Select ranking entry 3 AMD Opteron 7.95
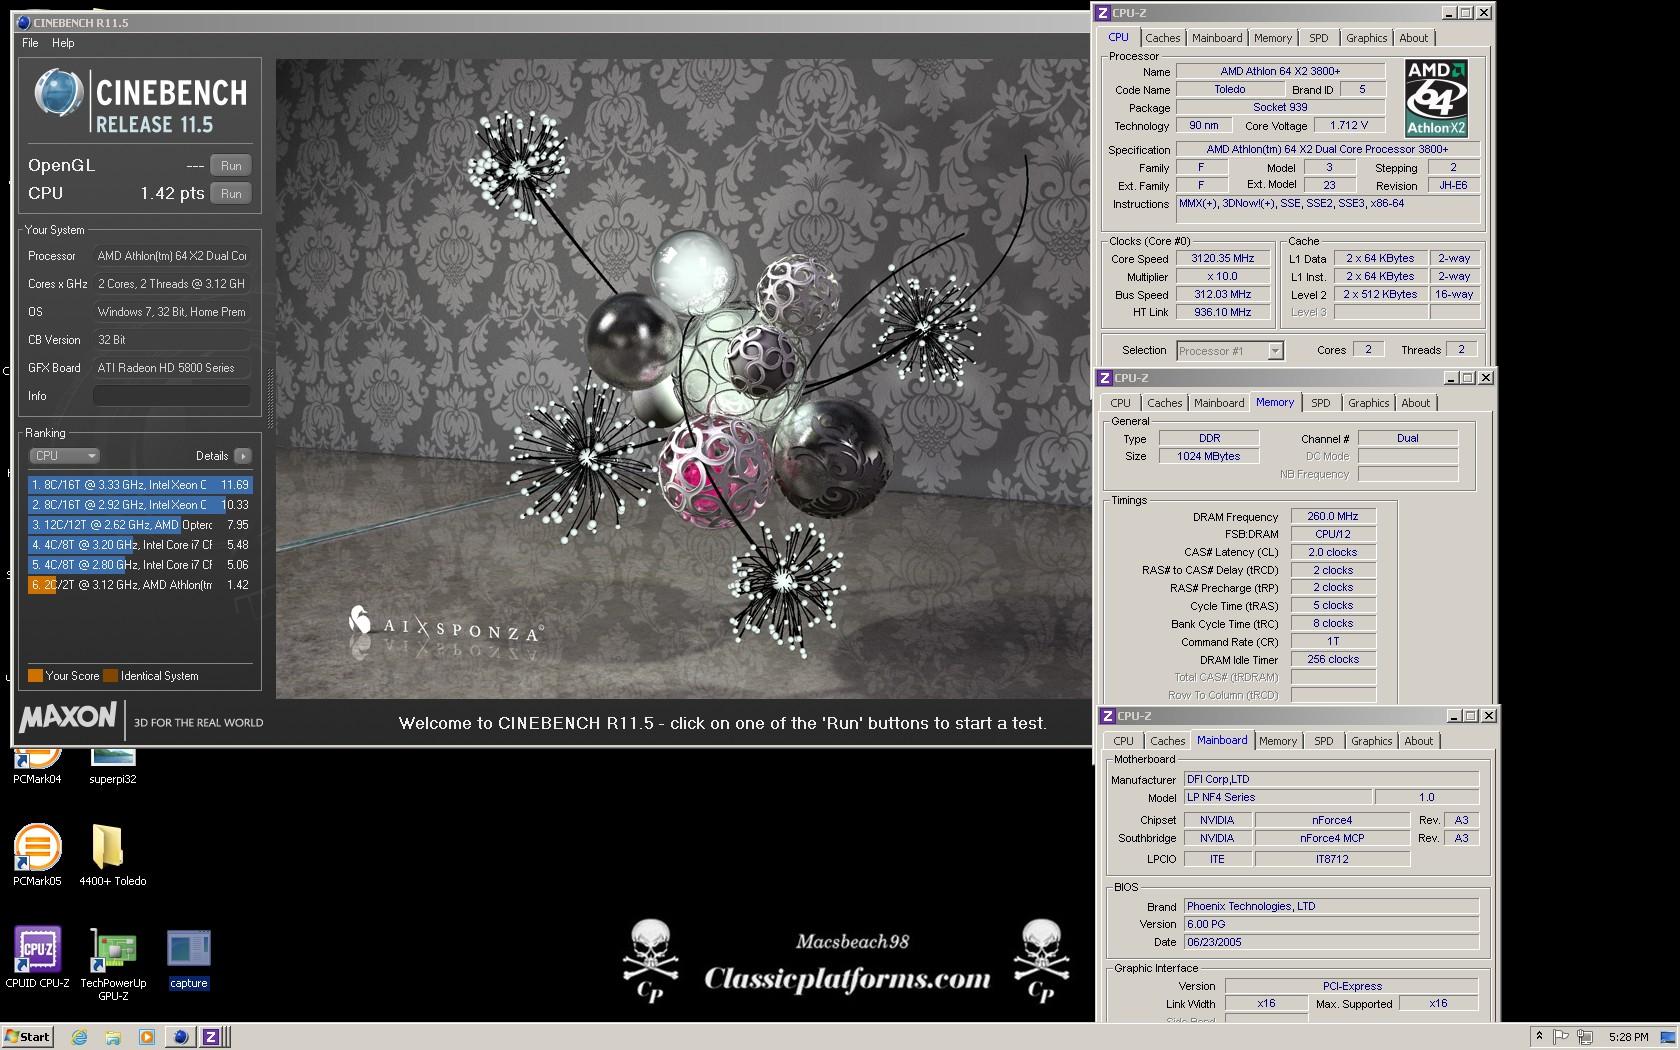 click(x=140, y=525)
